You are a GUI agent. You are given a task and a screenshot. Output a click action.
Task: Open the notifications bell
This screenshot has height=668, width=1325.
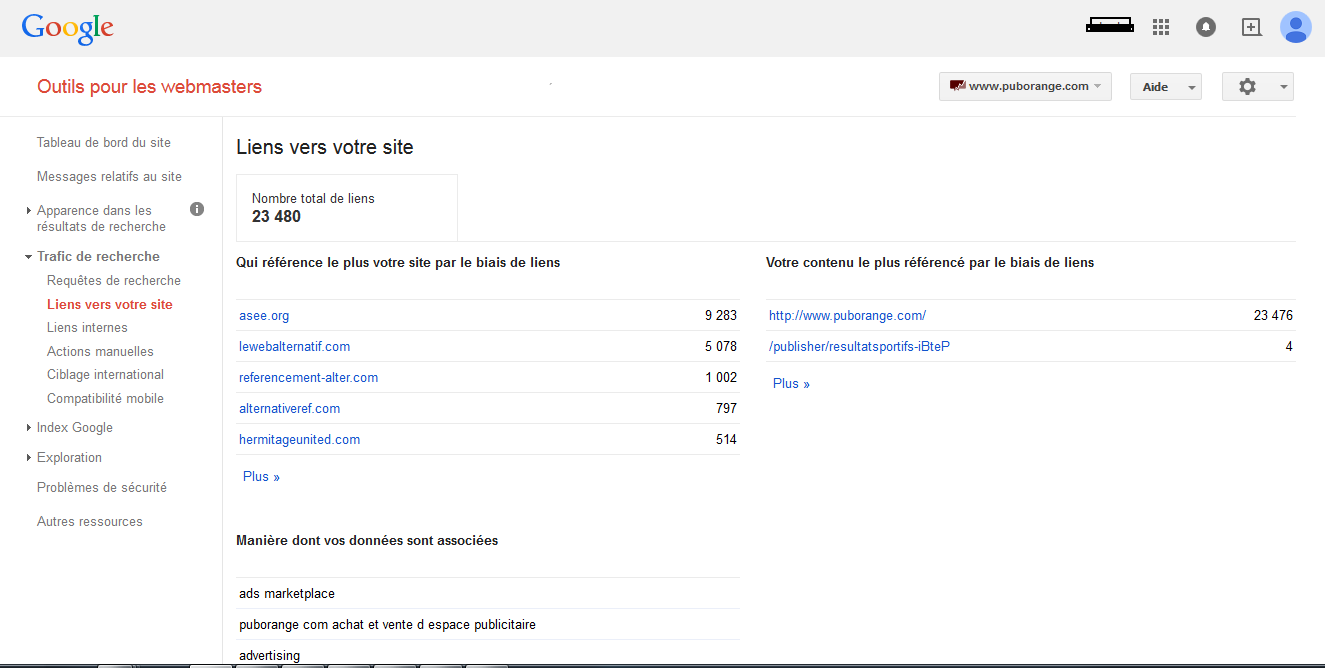tap(1206, 27)
